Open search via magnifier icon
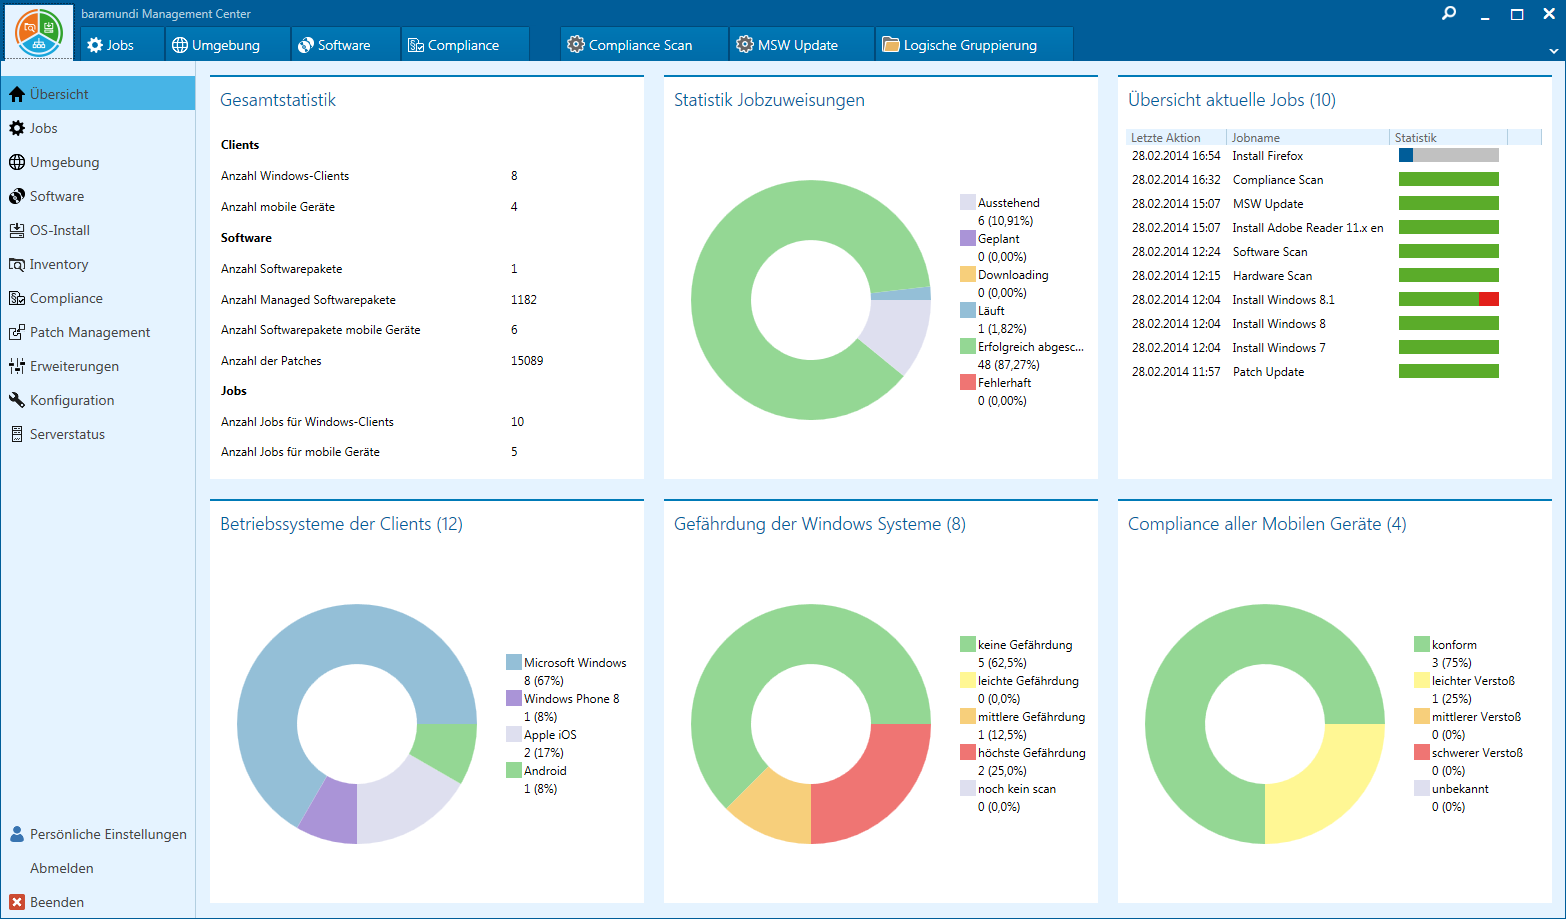The height and width of the screenshot is (919, 1566). coord(1449,14)
